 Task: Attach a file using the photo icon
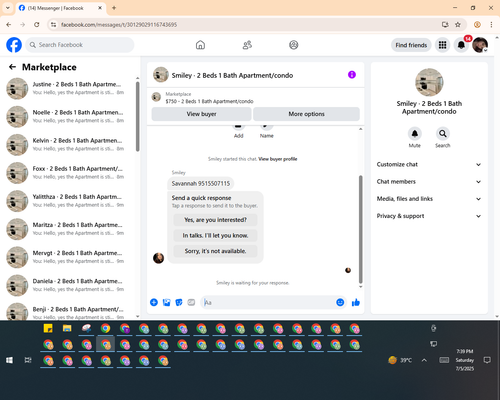166,302
